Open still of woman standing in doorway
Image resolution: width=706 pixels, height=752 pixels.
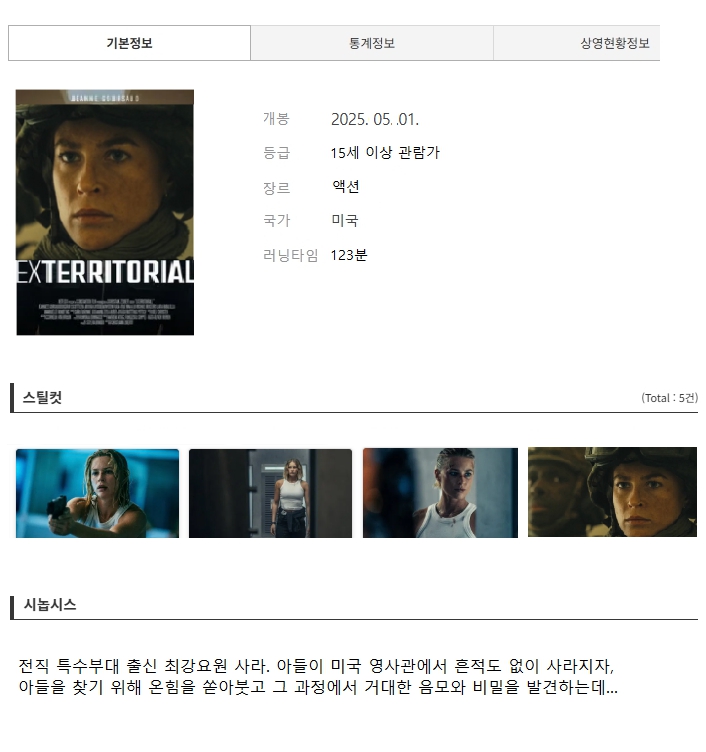click(x=270, y=493)
